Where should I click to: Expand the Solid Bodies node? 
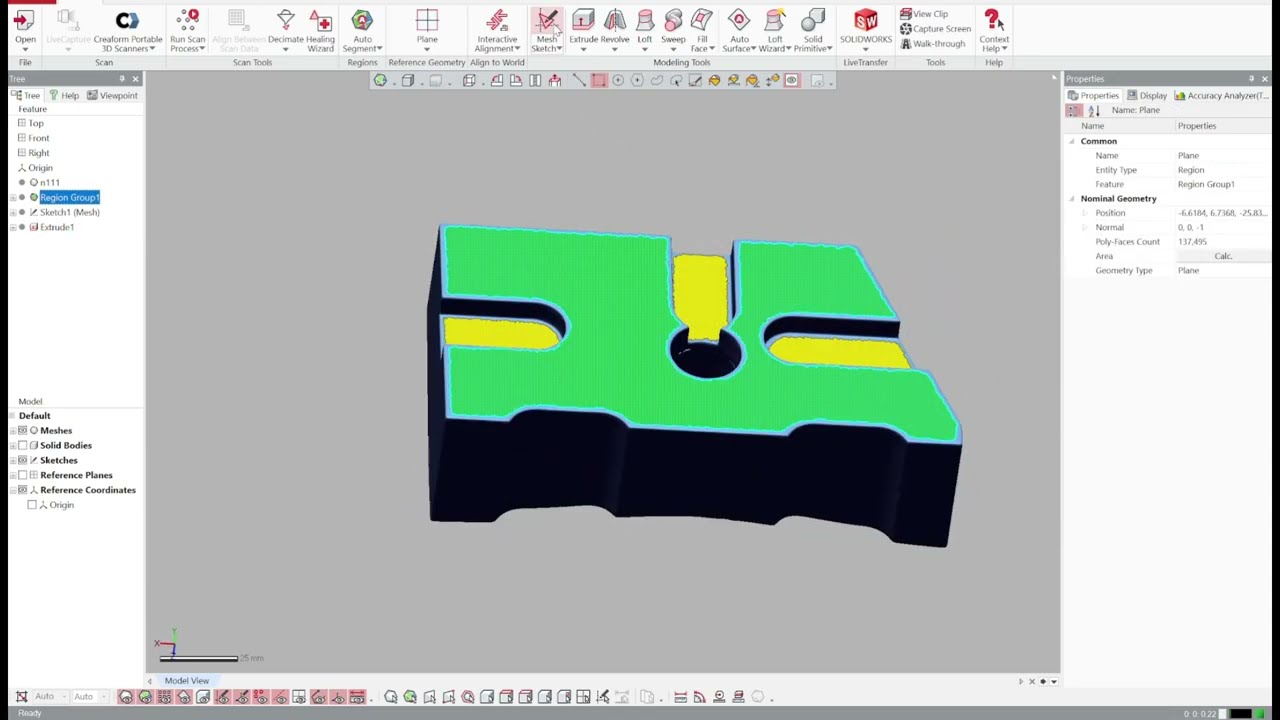click(x=12, y=446)
